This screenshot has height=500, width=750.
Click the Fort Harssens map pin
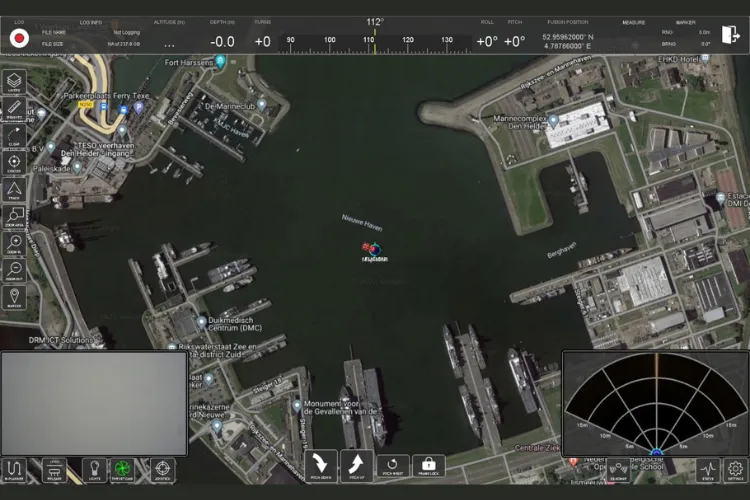pyautogui.click(x=220, y=61)
